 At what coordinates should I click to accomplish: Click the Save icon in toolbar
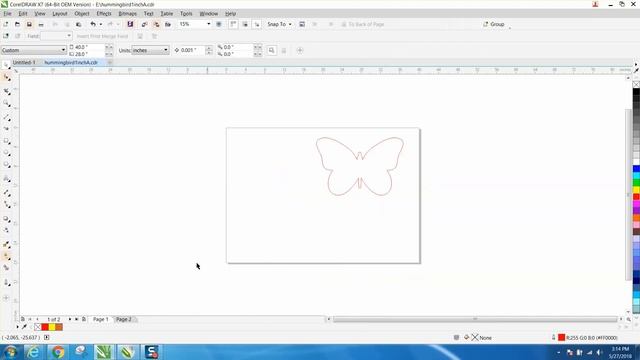coord(29,24)
